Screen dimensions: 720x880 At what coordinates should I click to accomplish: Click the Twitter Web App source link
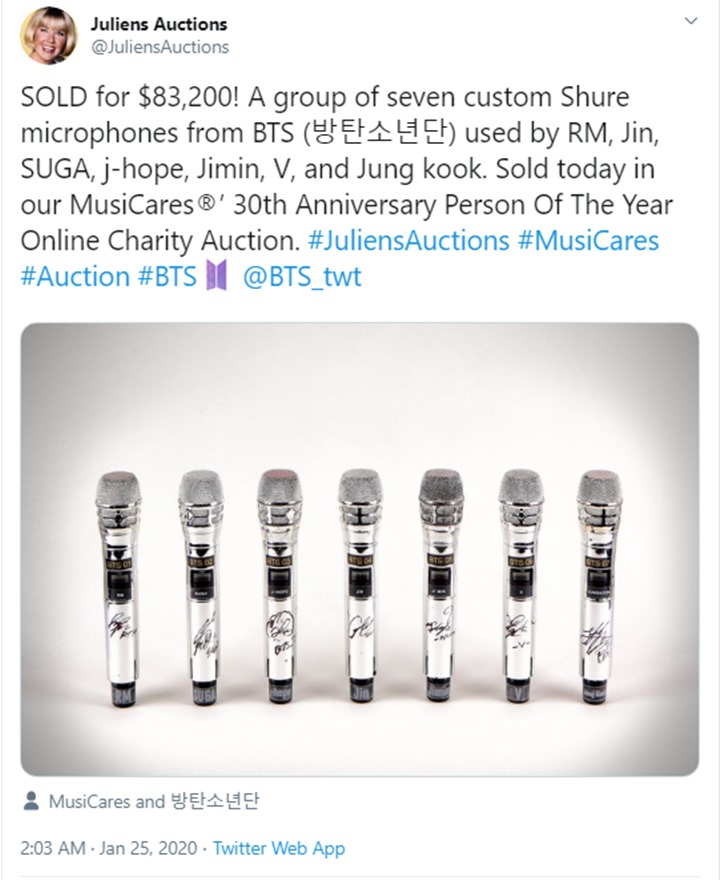[279, 848]
